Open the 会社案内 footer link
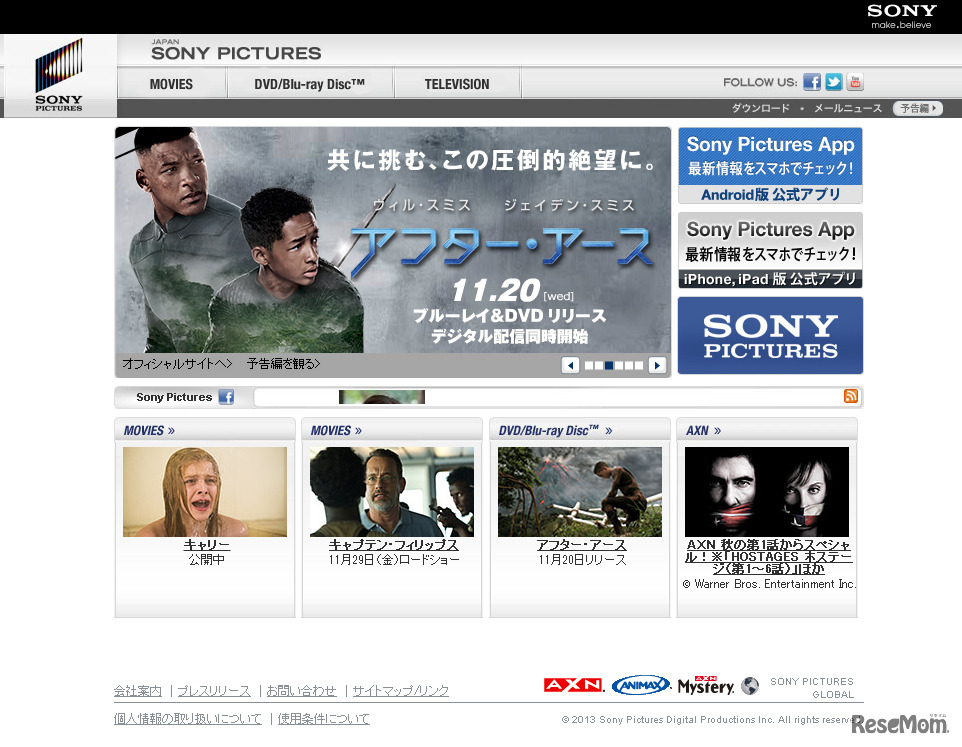 [x=138, y=691]
